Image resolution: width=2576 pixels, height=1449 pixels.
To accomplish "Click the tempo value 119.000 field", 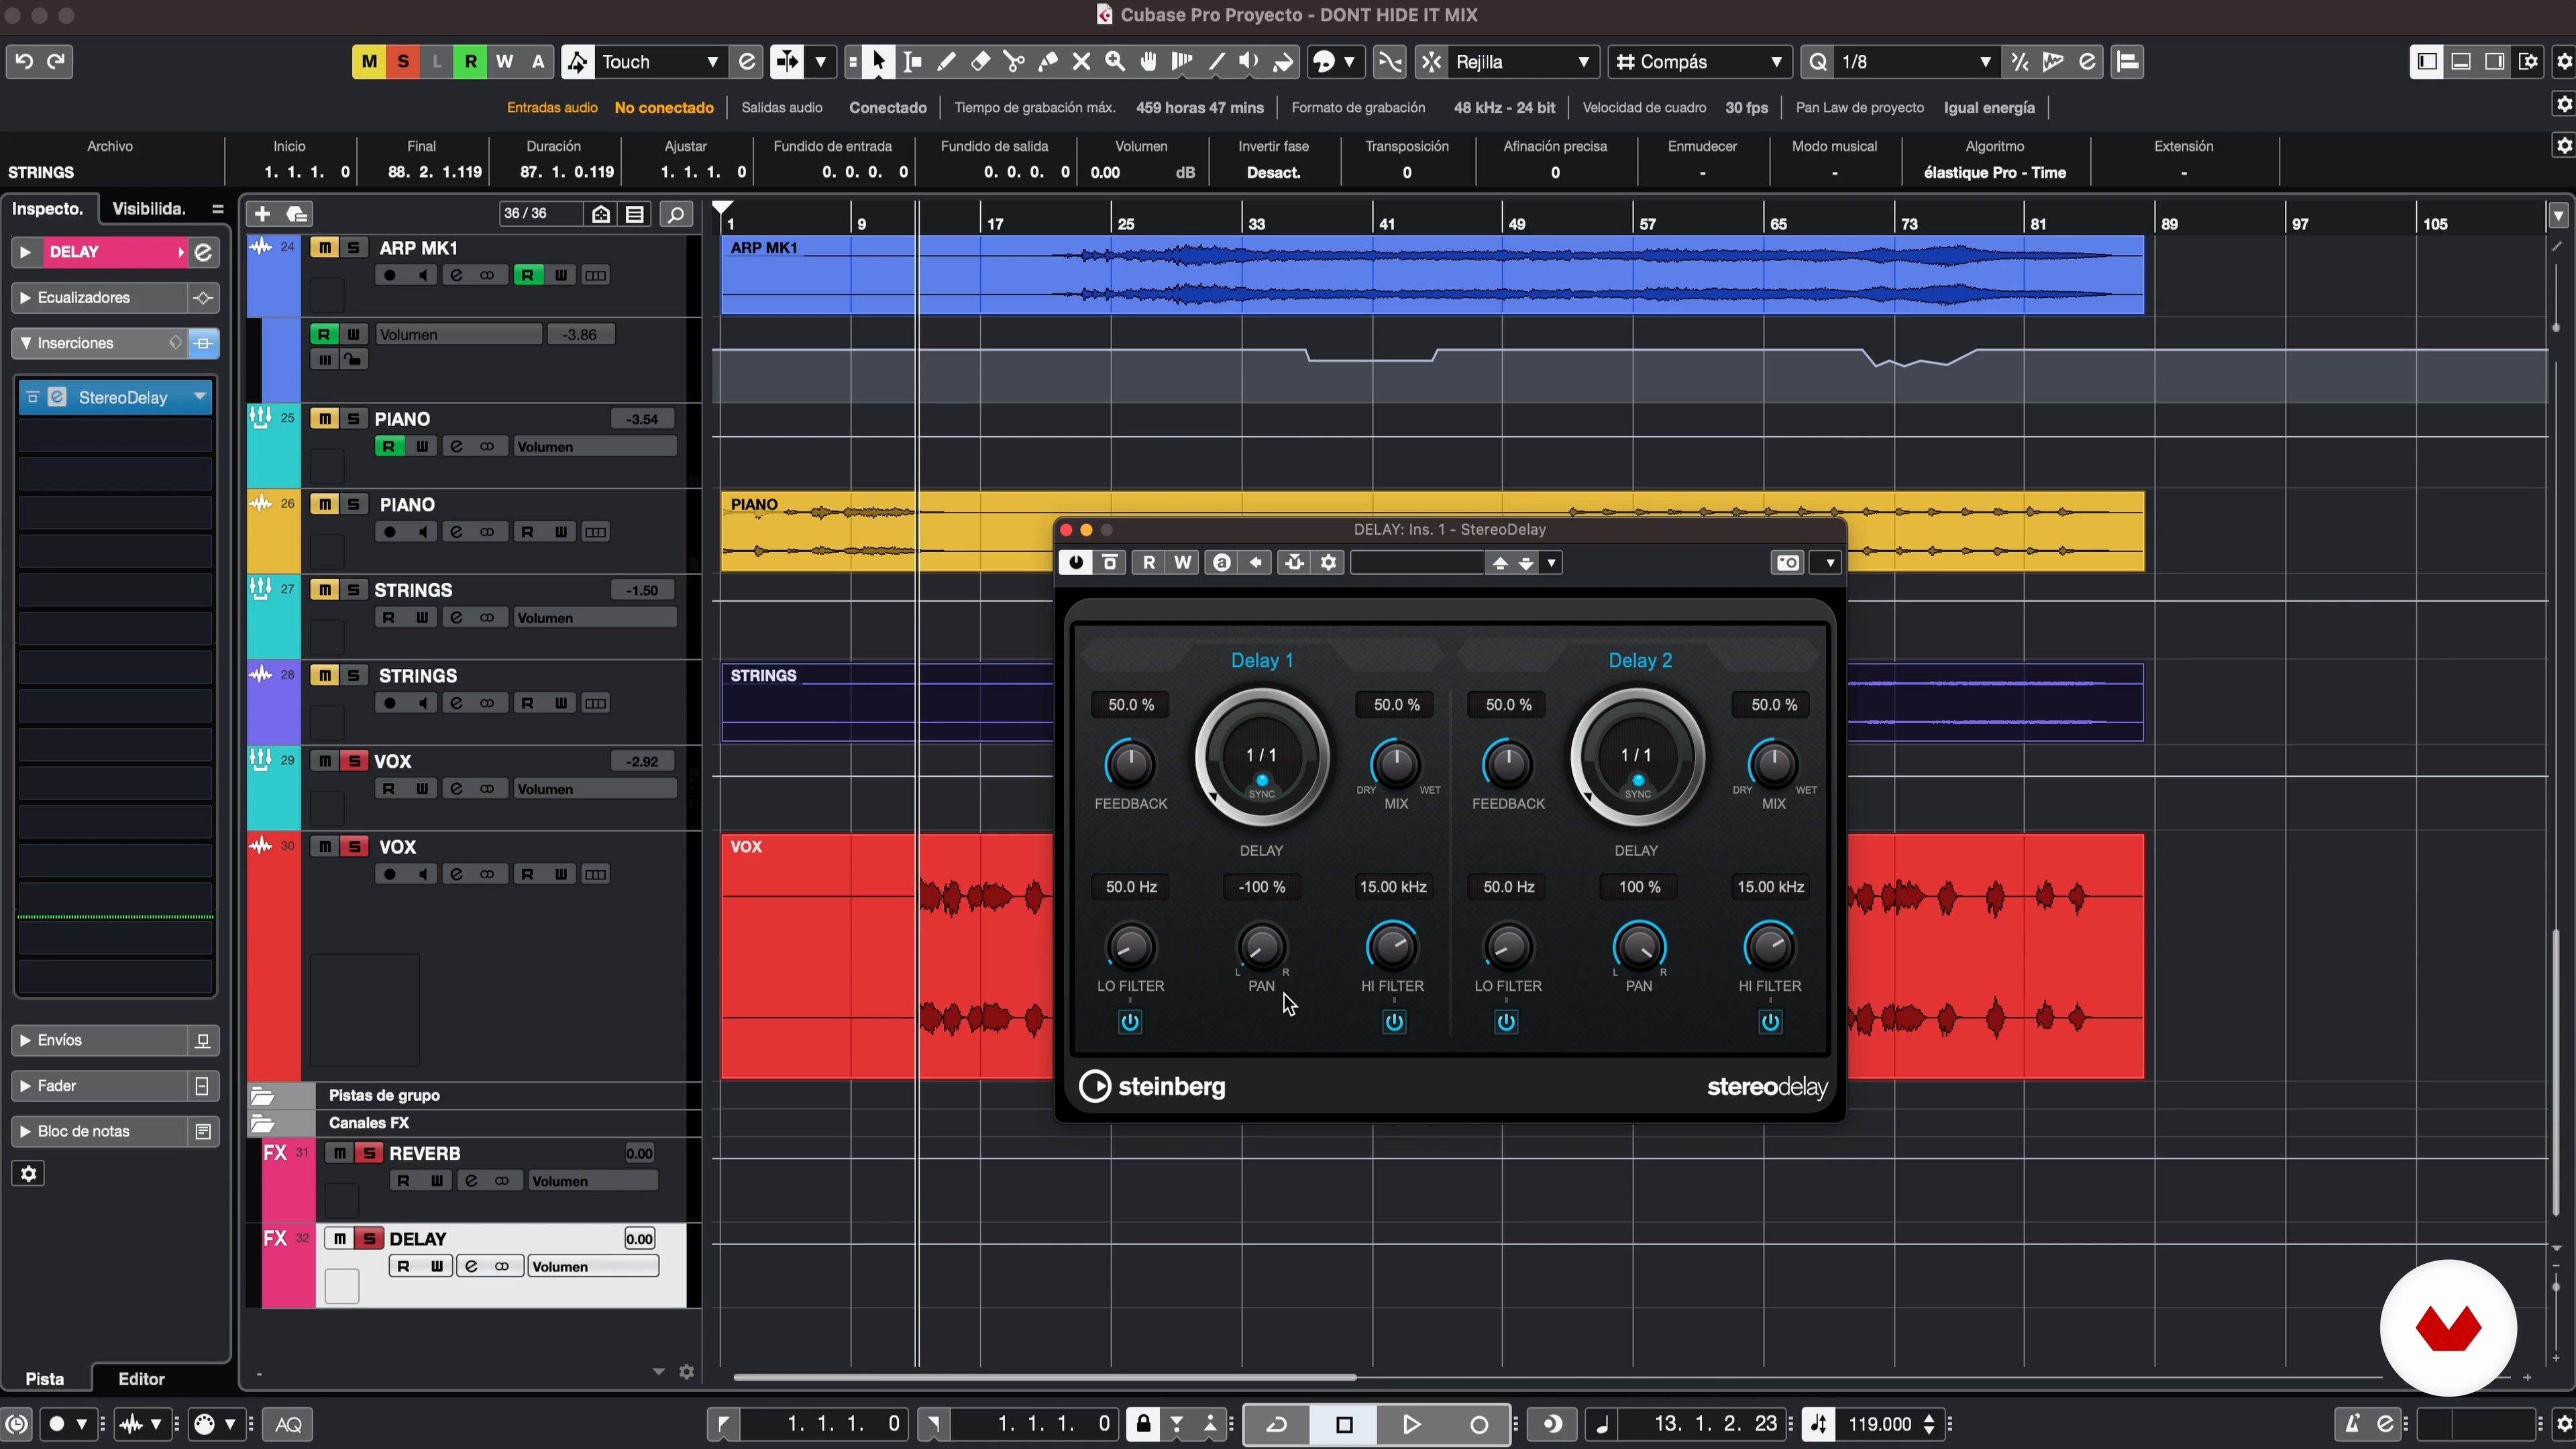I will coord(1880,1424).
